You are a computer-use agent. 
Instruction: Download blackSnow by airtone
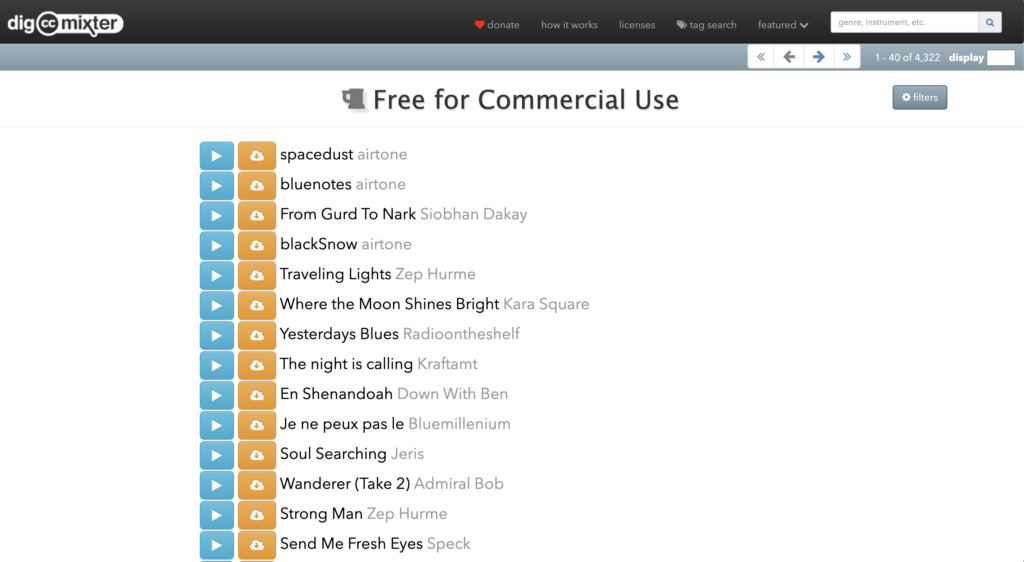click(x=257, y=246)
